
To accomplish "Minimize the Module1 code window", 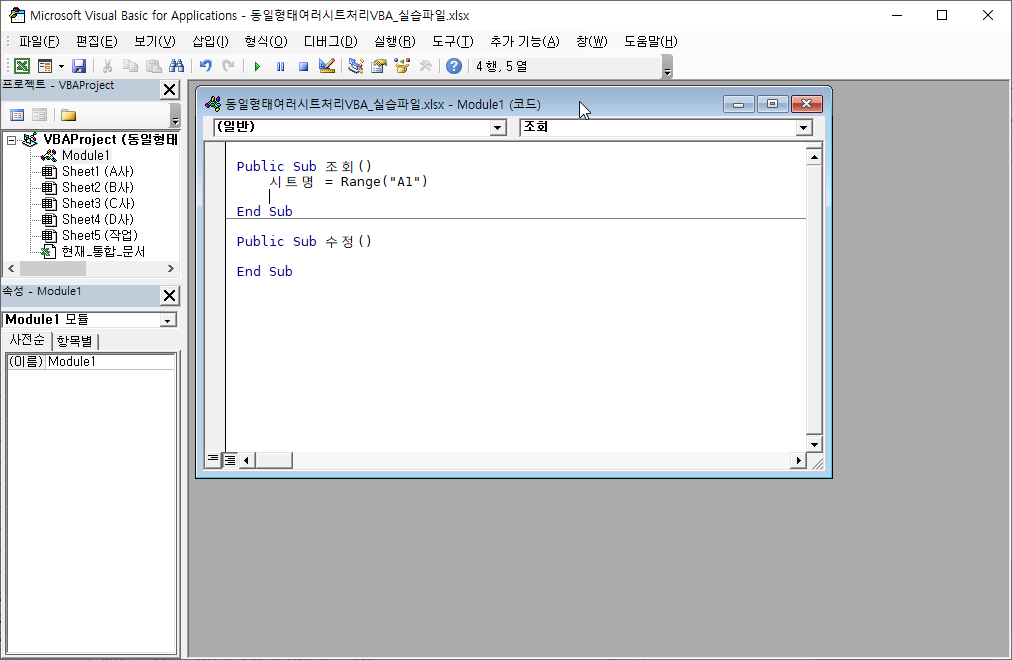I will [738, 104].
